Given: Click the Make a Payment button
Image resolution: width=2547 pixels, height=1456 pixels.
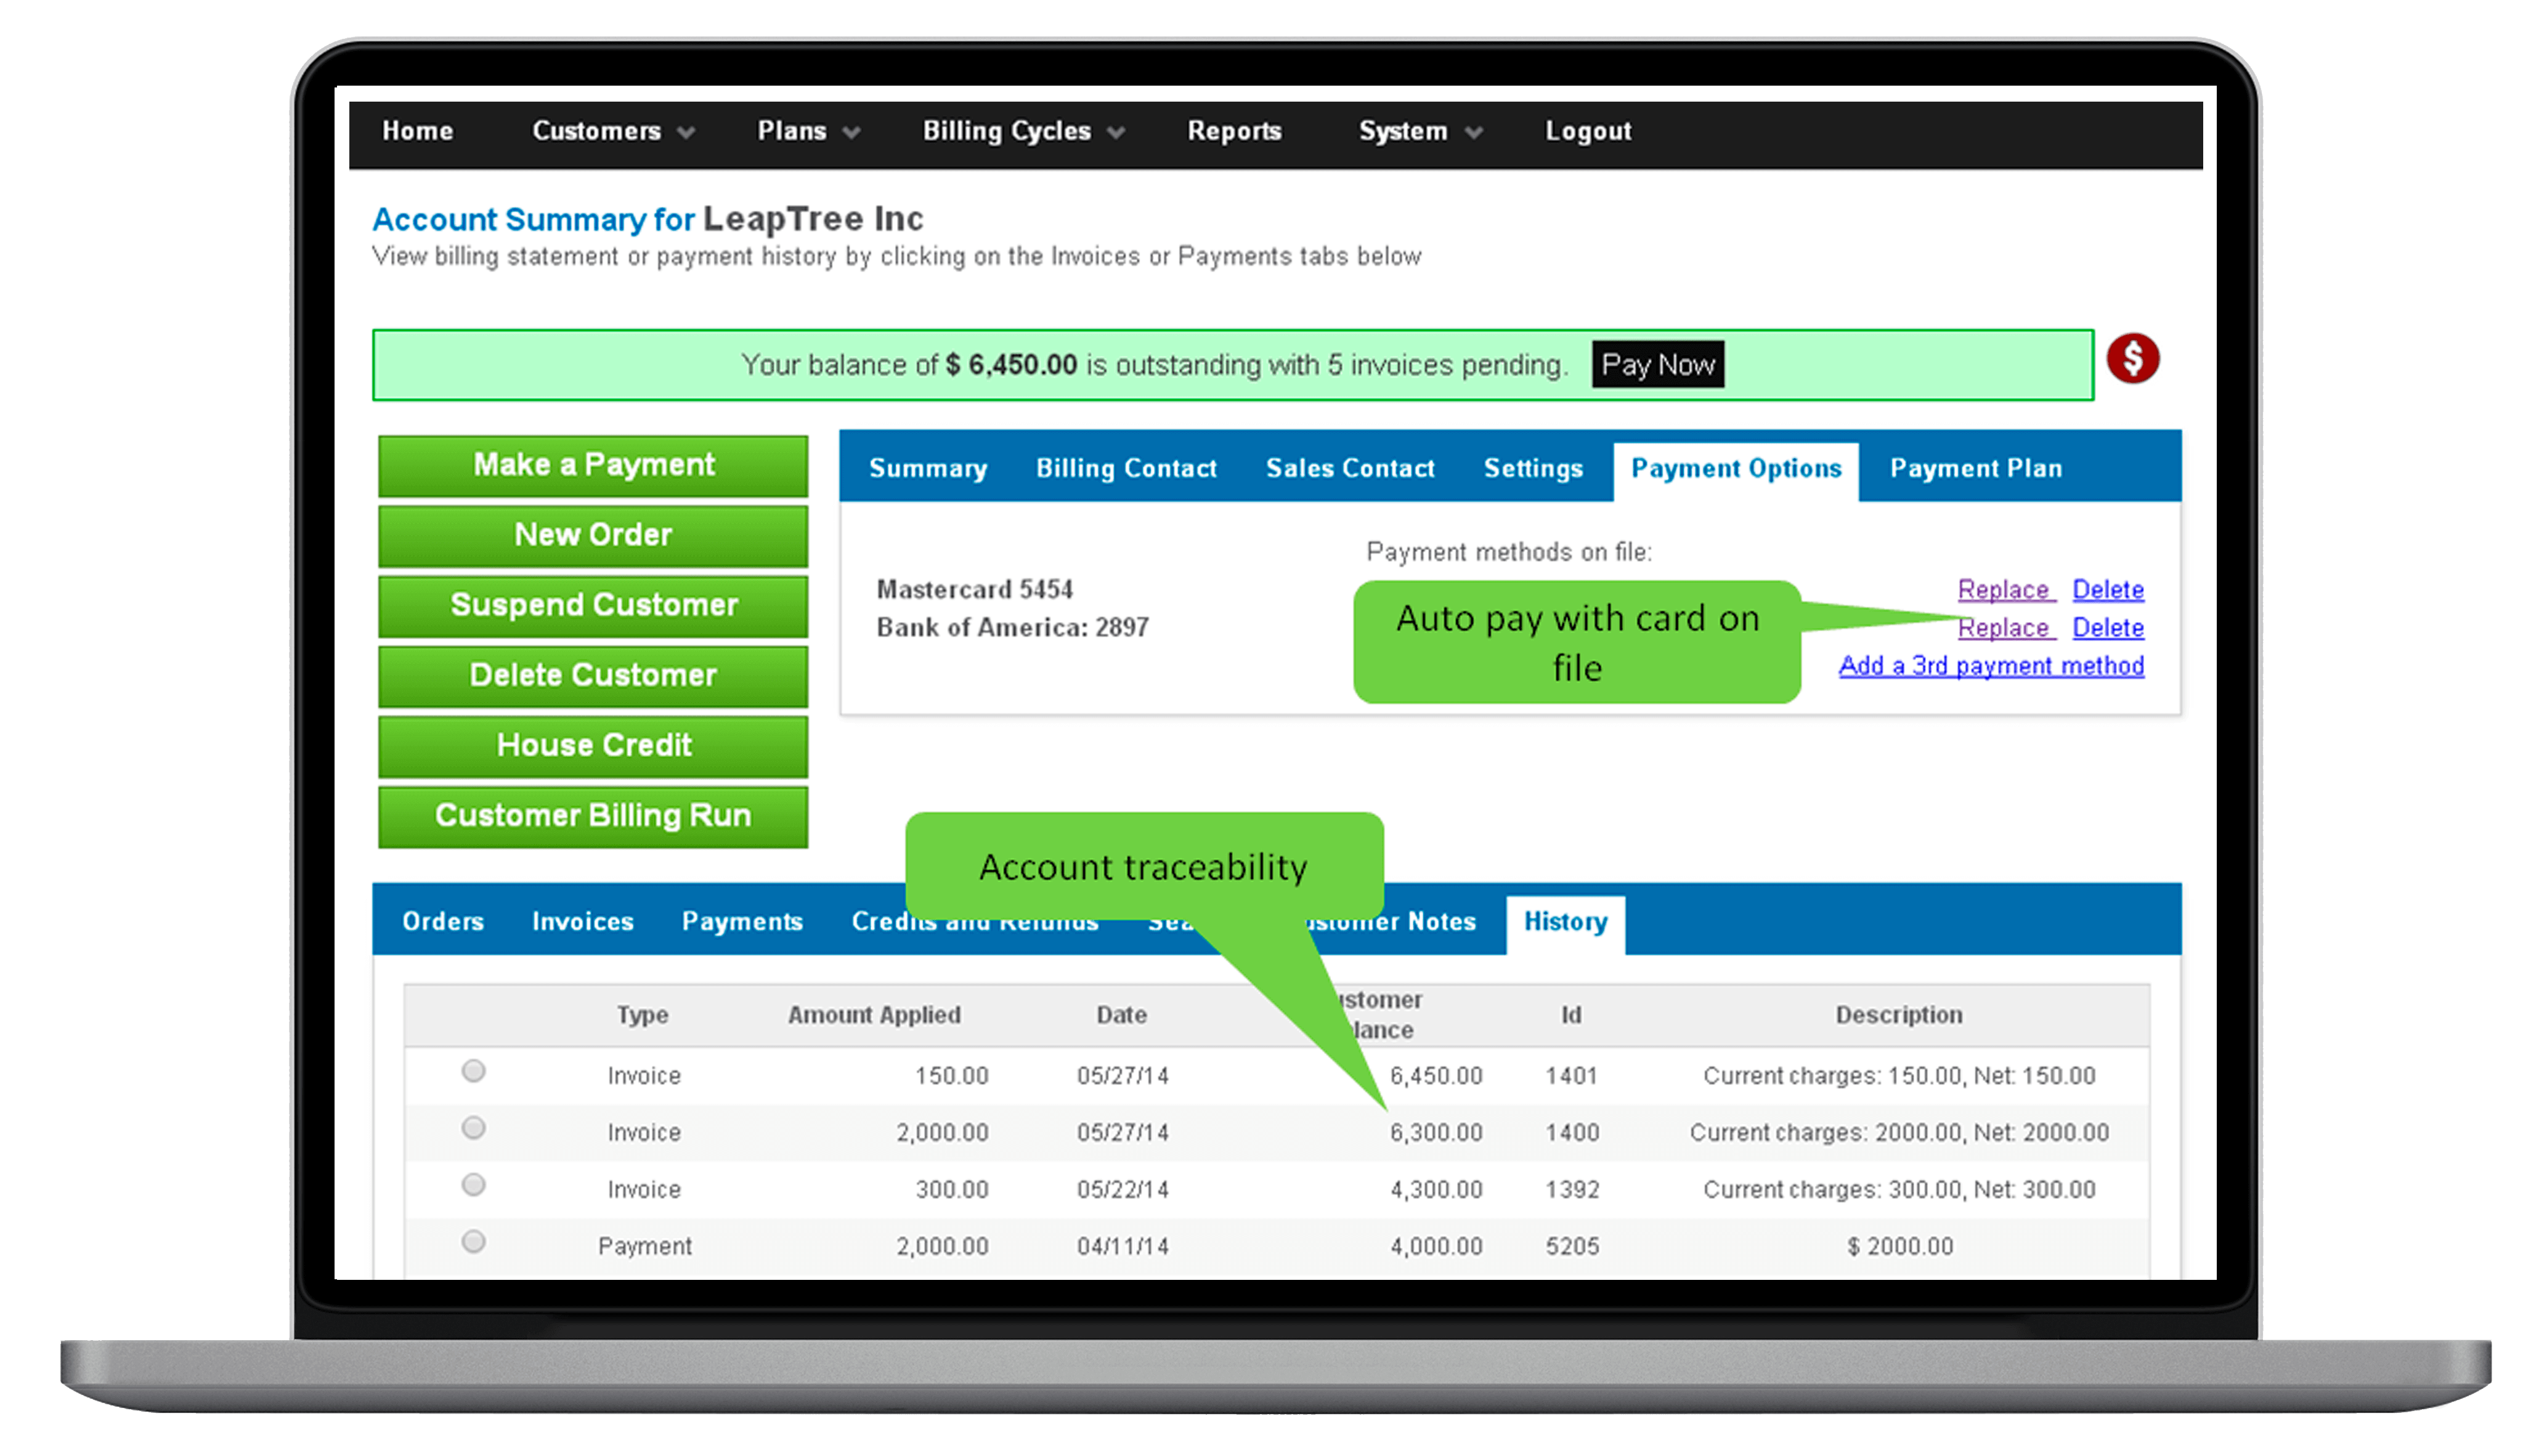Looking at the screenshot, I should [x=593, y=465].
